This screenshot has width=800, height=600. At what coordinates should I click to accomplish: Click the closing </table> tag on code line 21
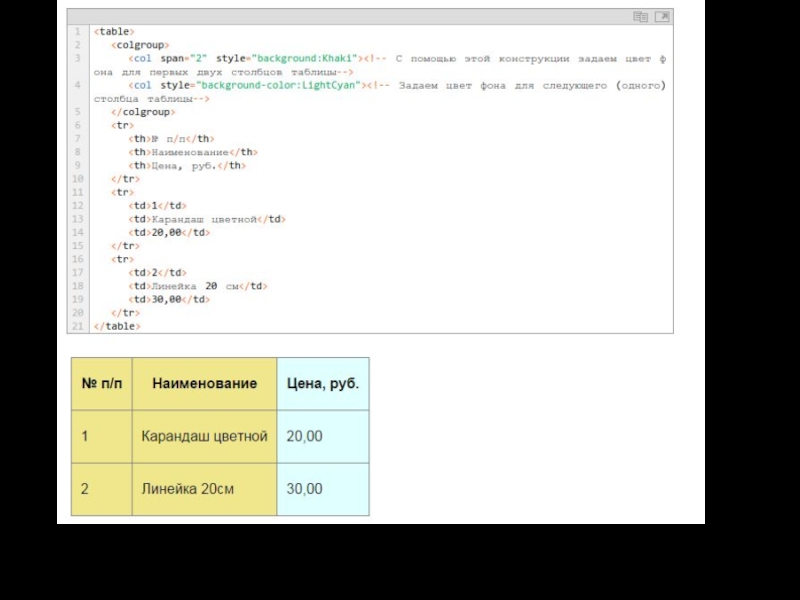(117, 326)
